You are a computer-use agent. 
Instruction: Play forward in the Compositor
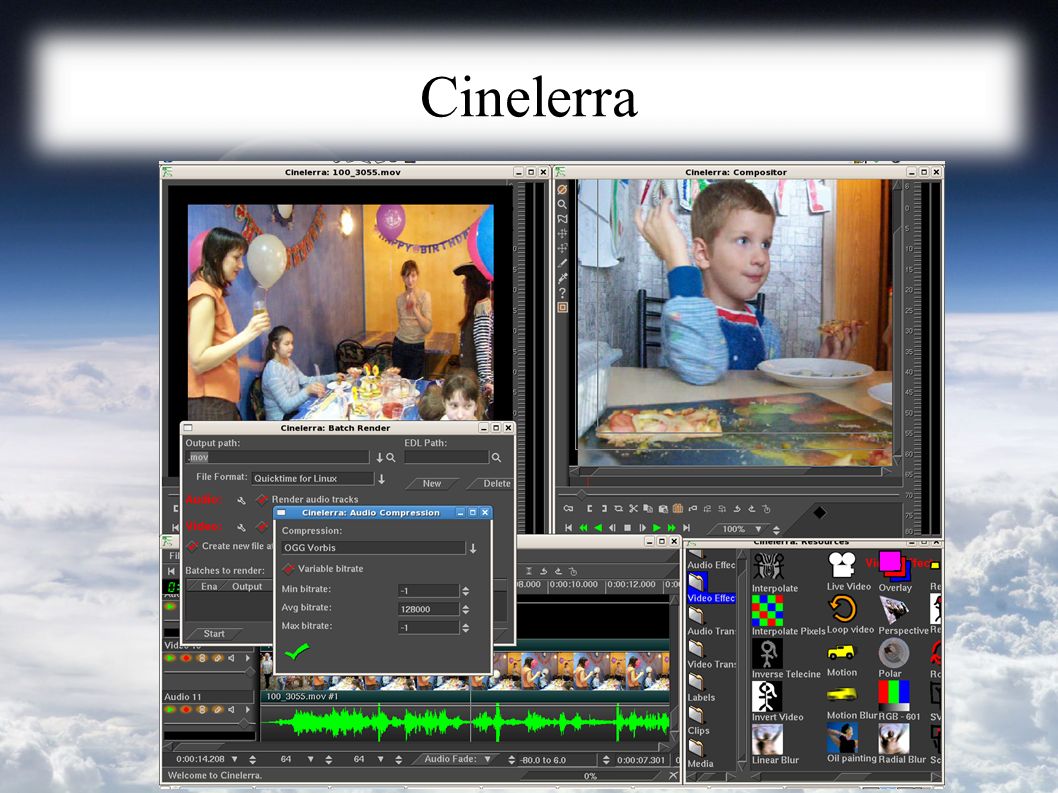(x=657, y=528)
